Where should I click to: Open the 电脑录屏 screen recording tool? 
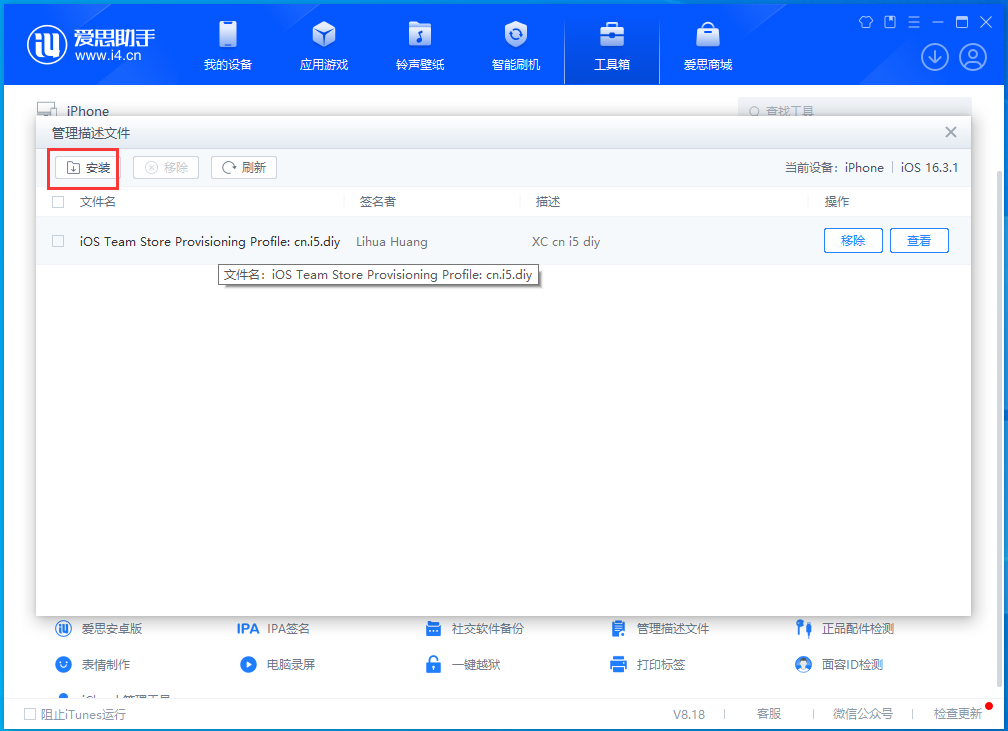click(x=294, y=663)
